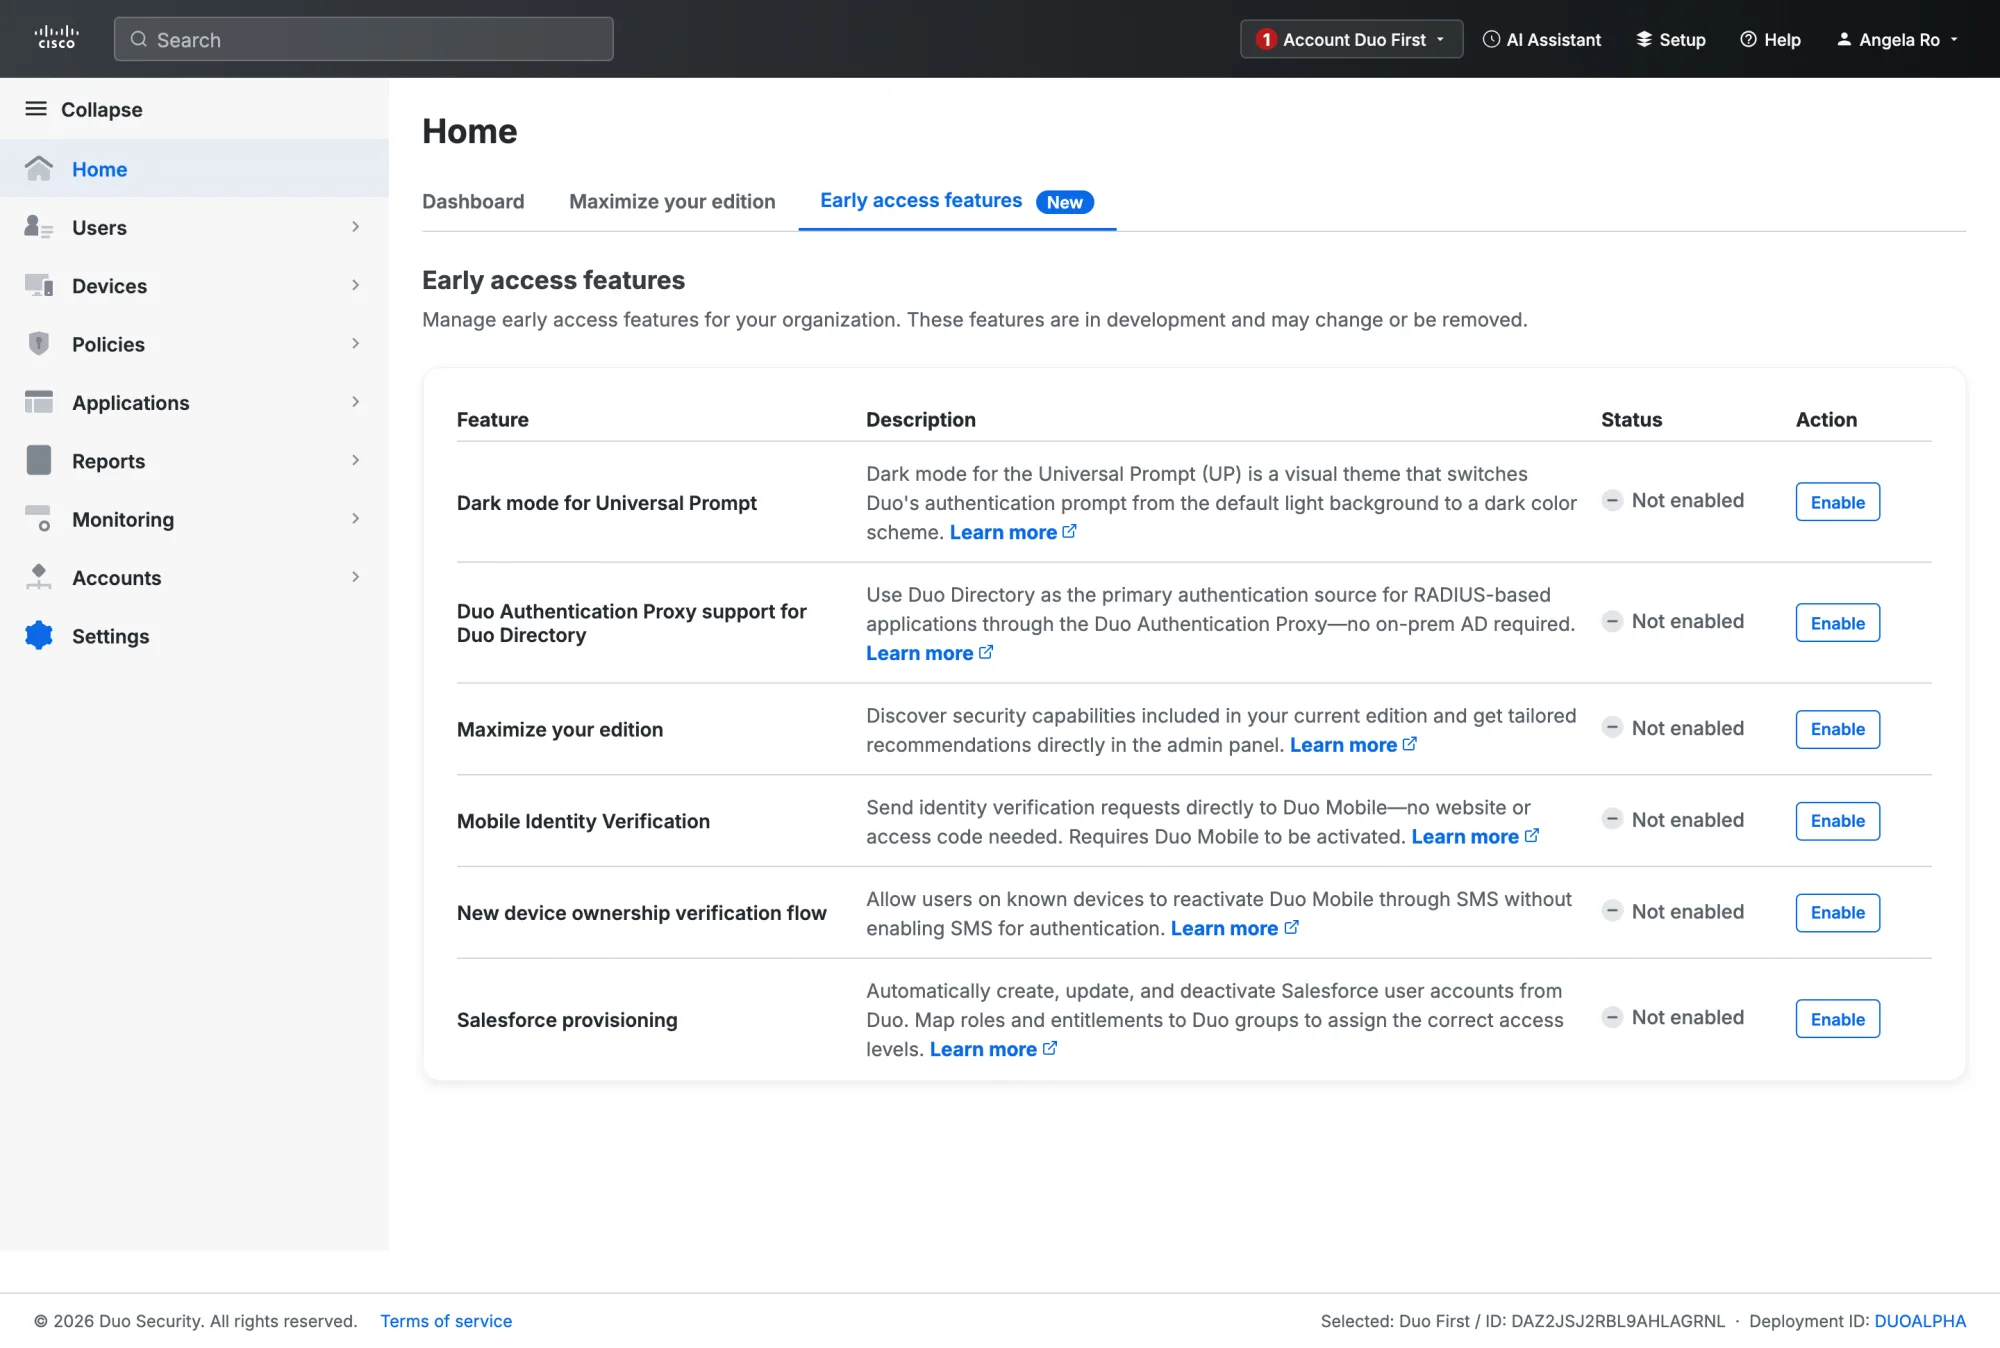Viewport: 2000px width, 1348px height.
Task: Enable the Maximize your edition feature
Action: 1837,728
